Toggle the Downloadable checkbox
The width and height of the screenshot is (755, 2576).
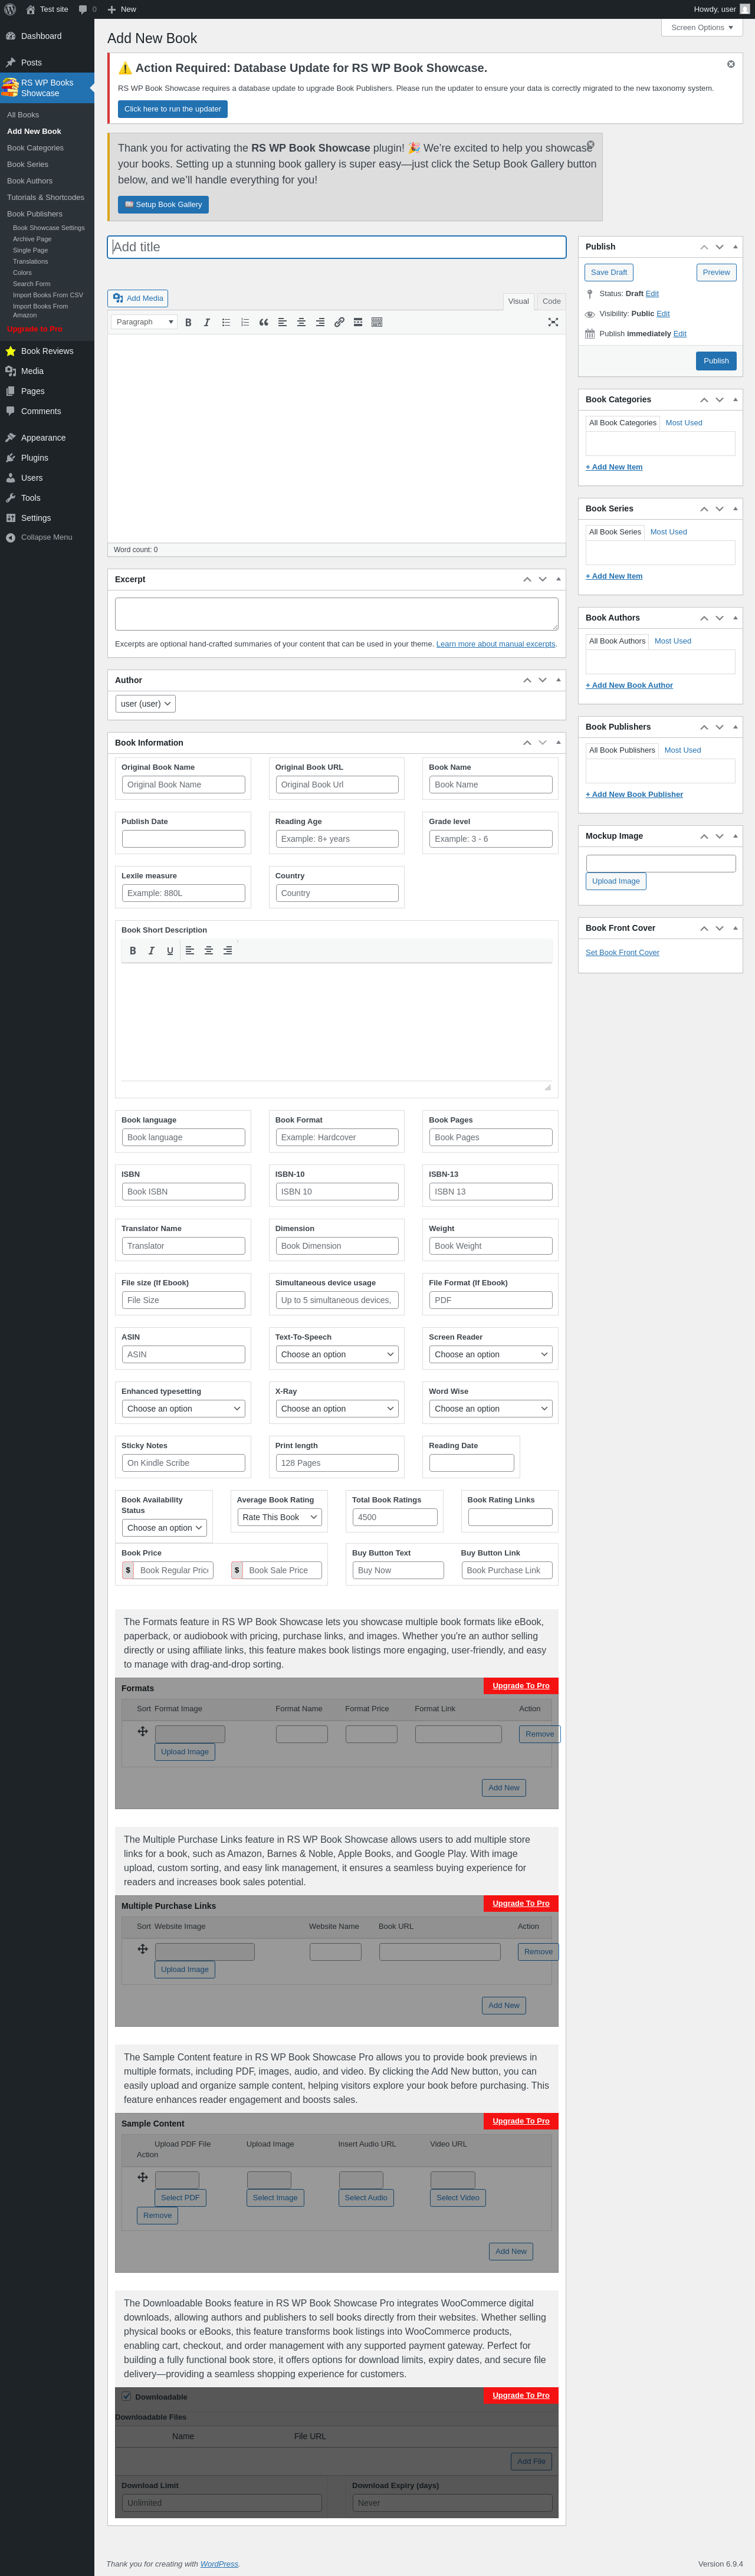pyautogui.click(x=127, y=2396)
